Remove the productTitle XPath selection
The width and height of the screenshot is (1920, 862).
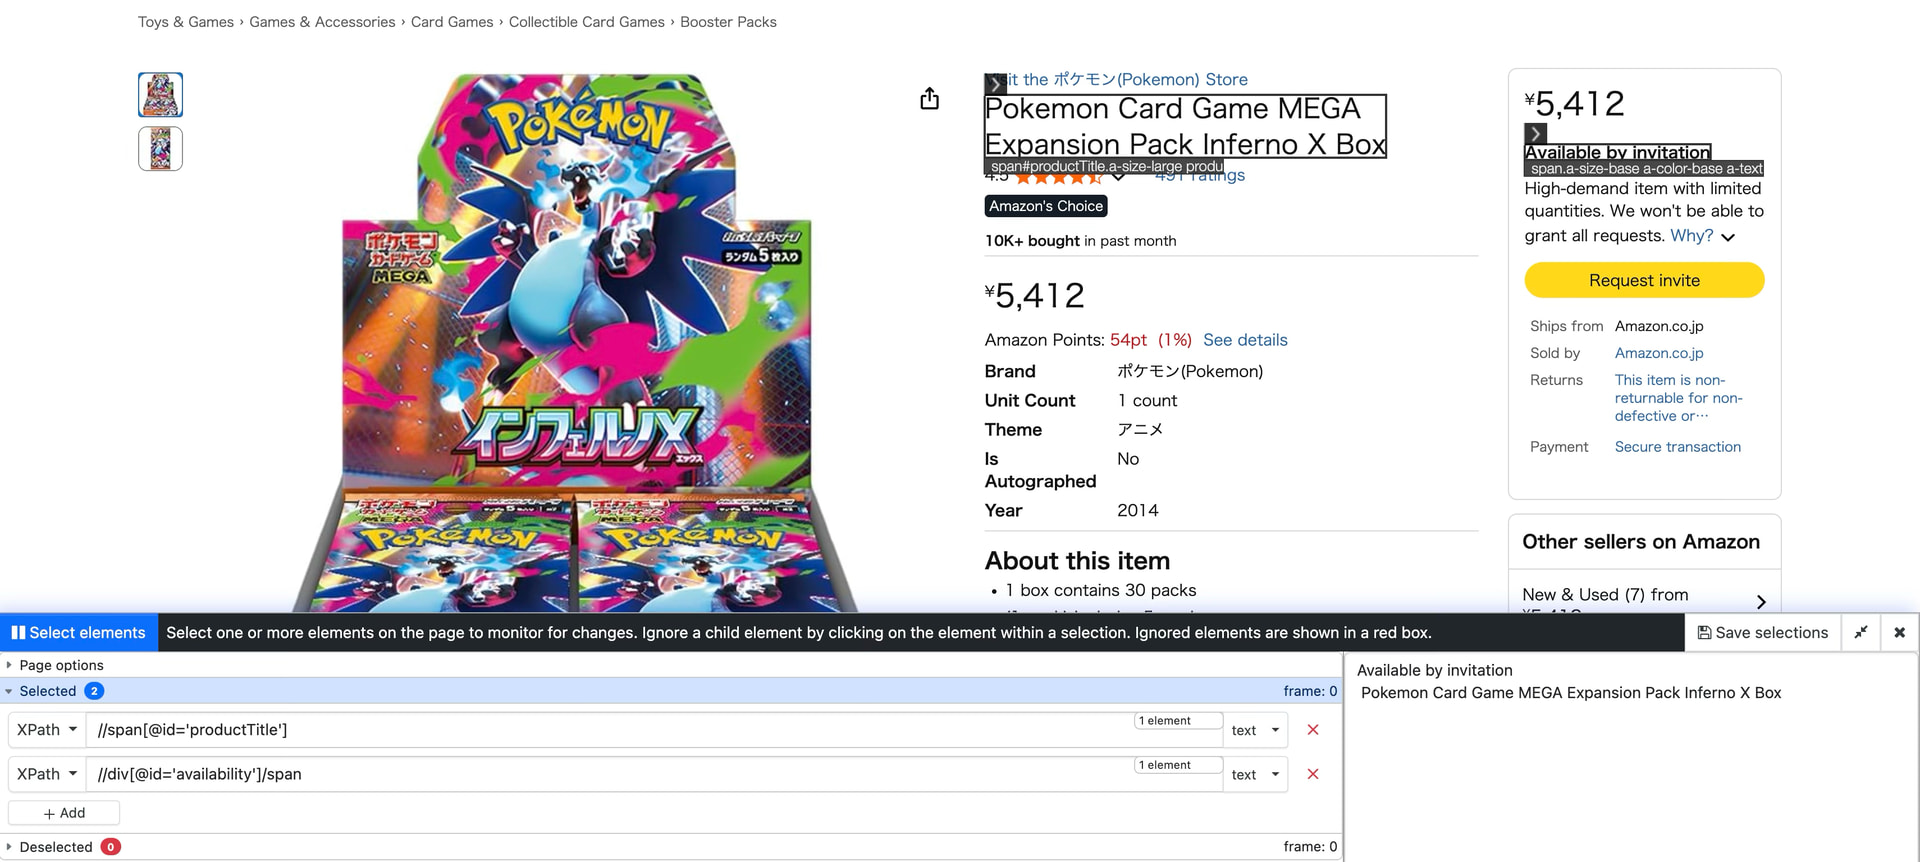[x=1313, y=730]
